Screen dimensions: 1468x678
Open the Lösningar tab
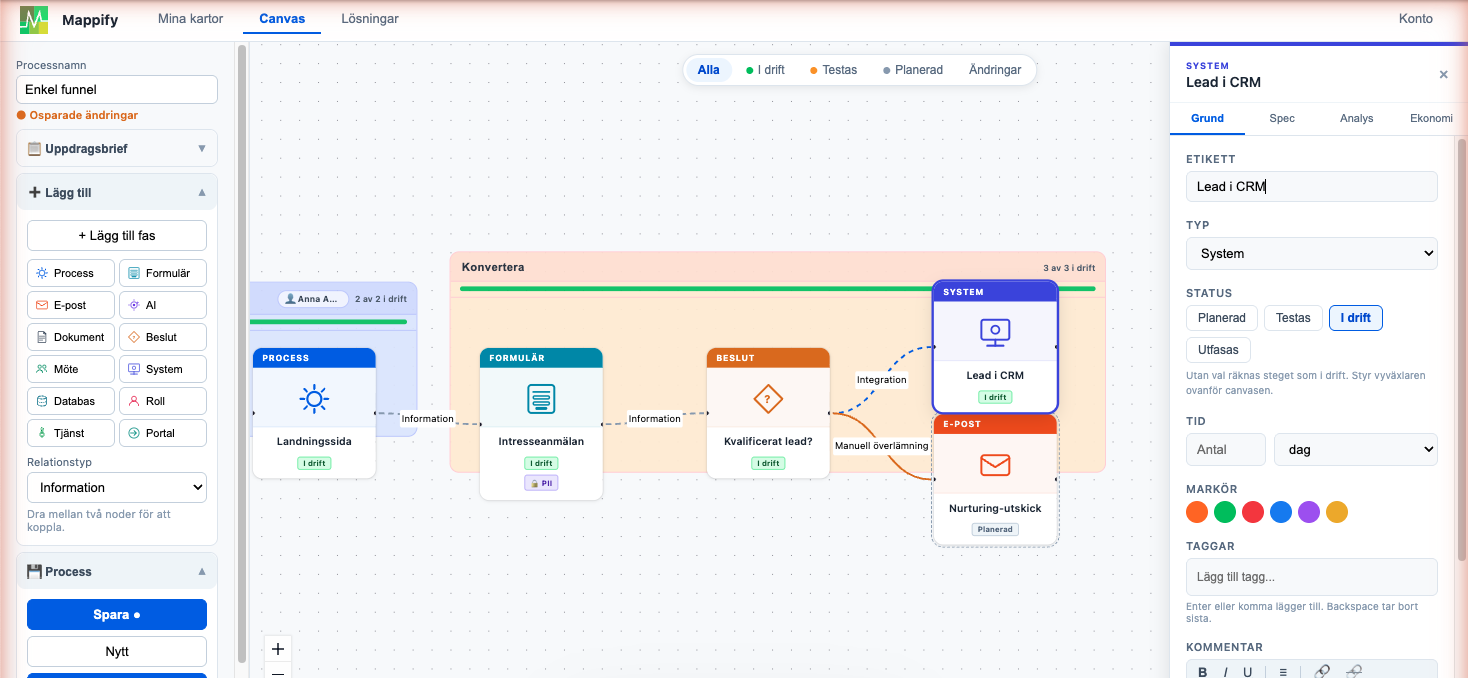pyautogui.click(x=370, y=19)
